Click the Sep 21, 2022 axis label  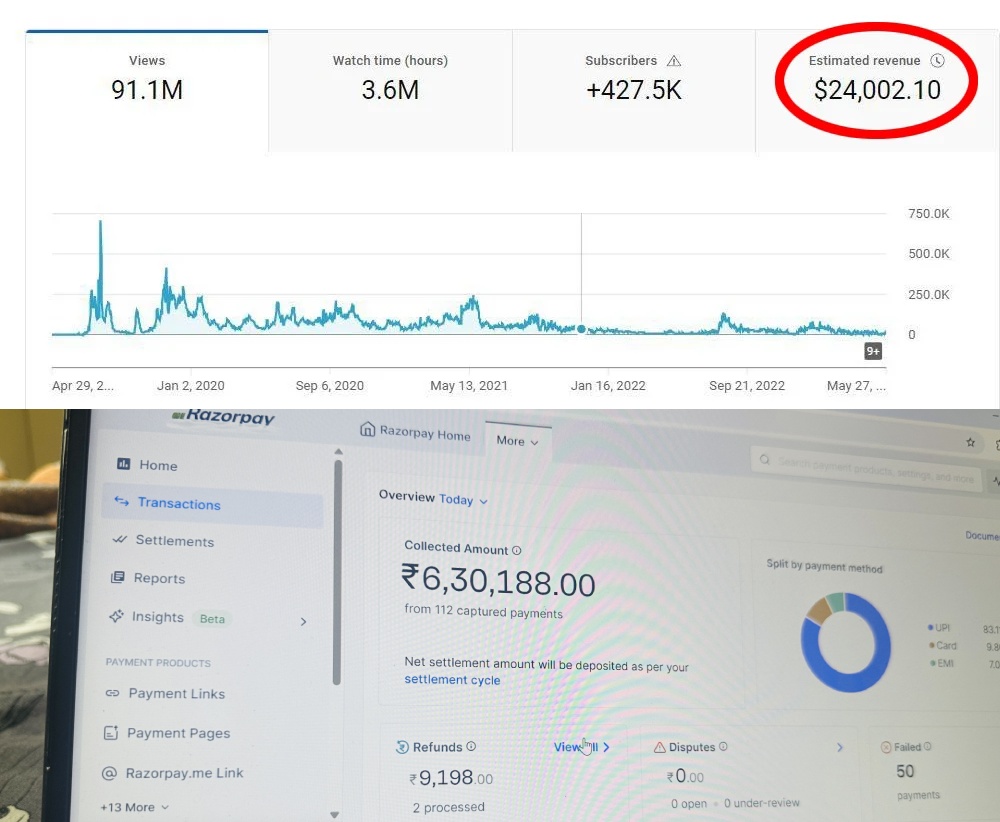(747, 386)
